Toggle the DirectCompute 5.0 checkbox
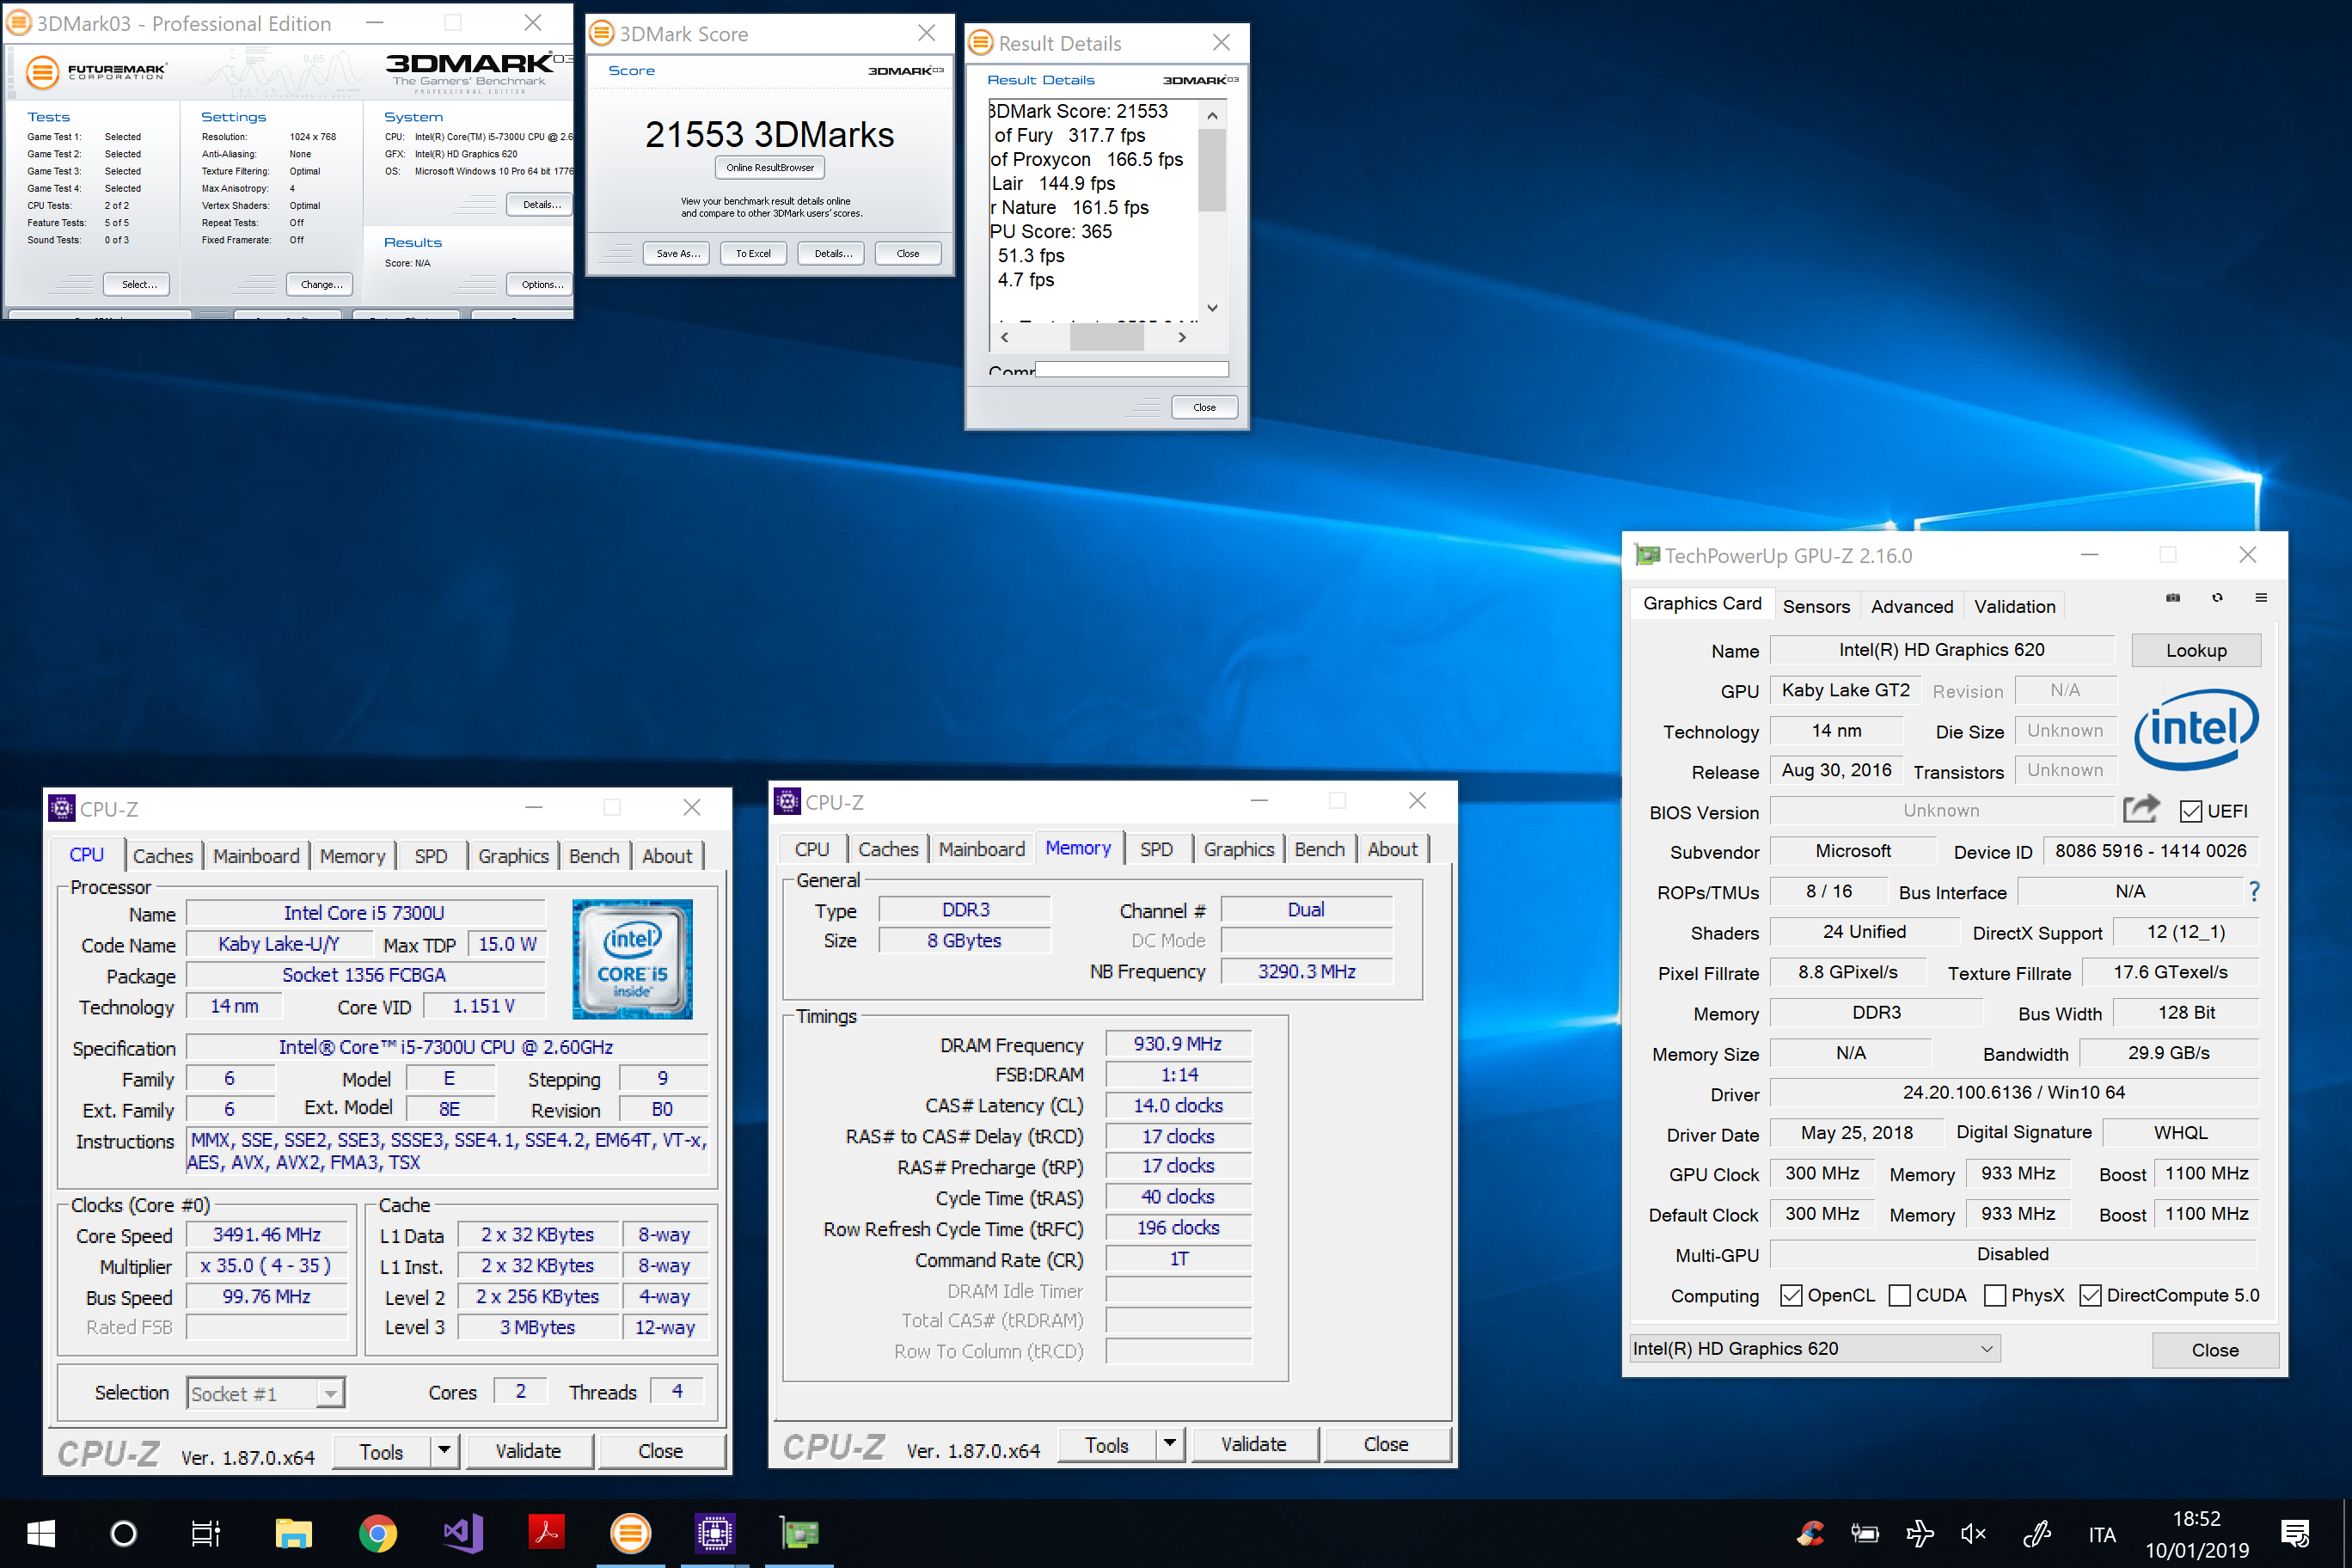Image resolution: width=2352 pixels, height=1568 pixels. coord(2090,1295)
